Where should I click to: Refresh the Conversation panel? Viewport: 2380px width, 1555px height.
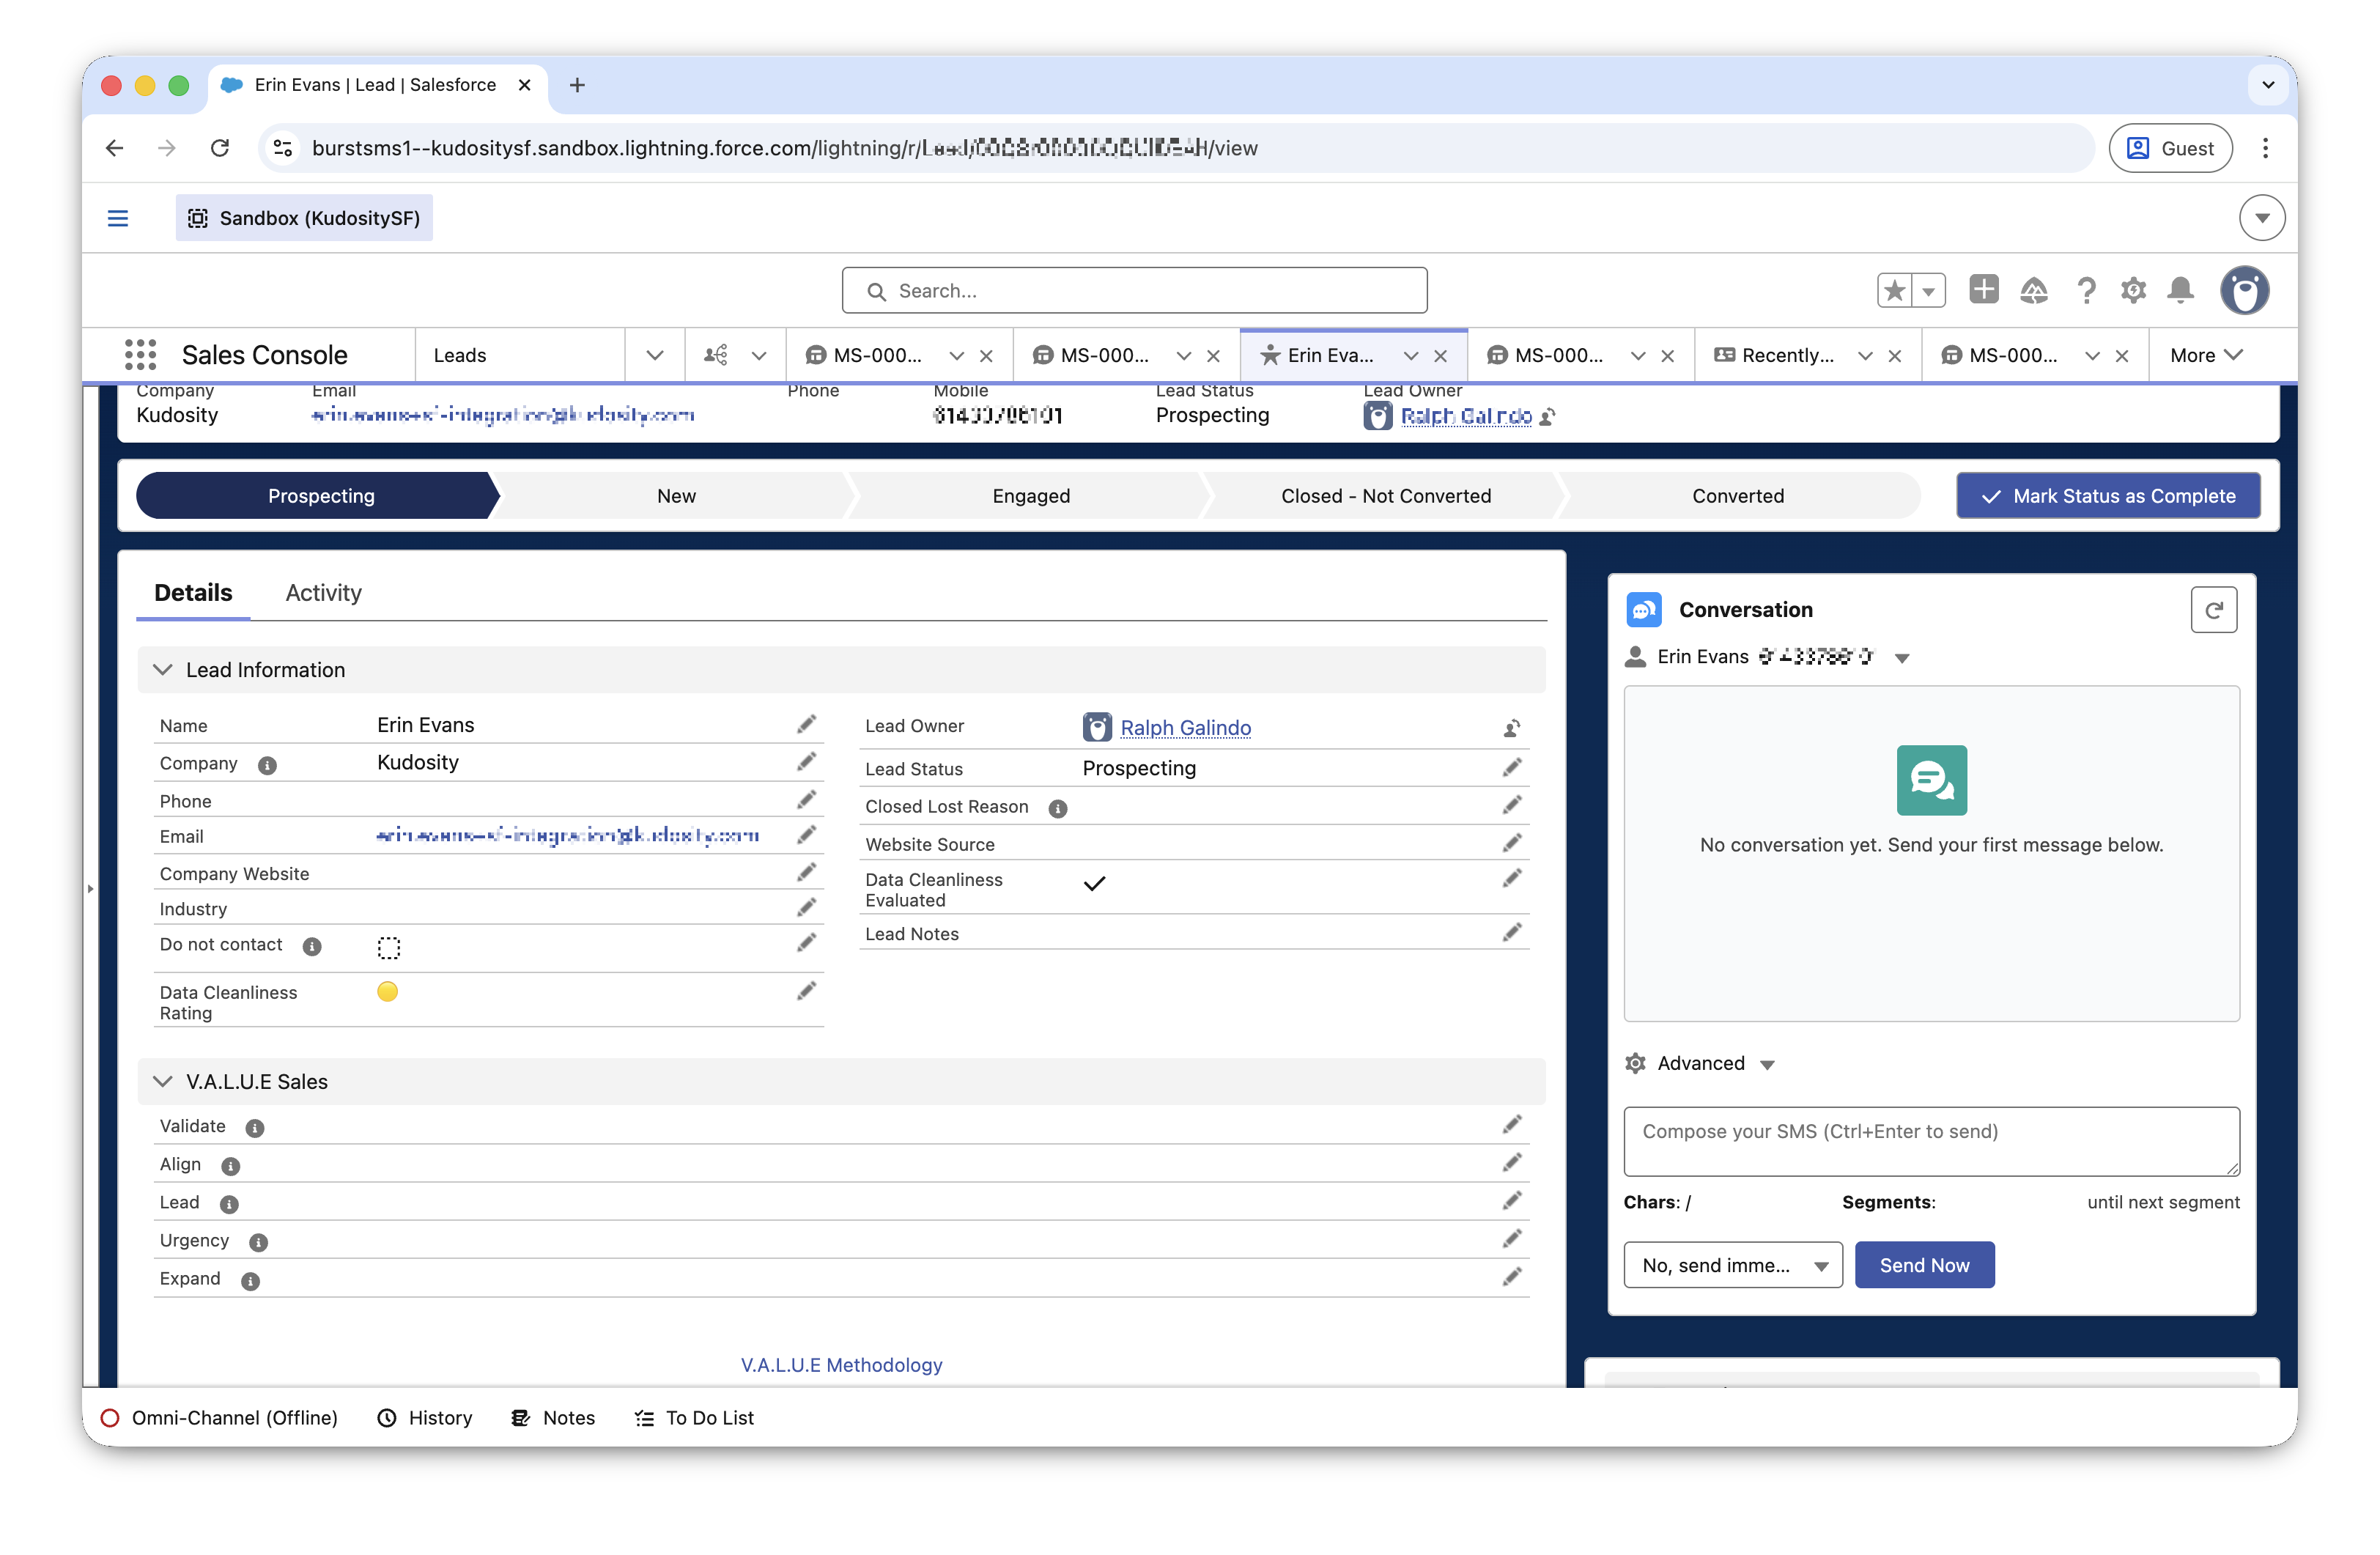click(x=2213, y=610)
